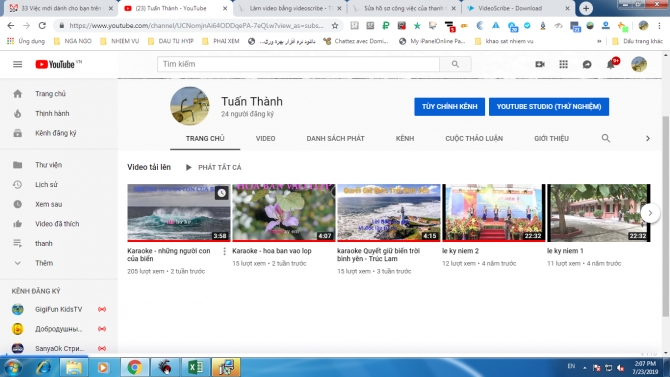Open le ky niem 1 thumbnail

point(599,213)
